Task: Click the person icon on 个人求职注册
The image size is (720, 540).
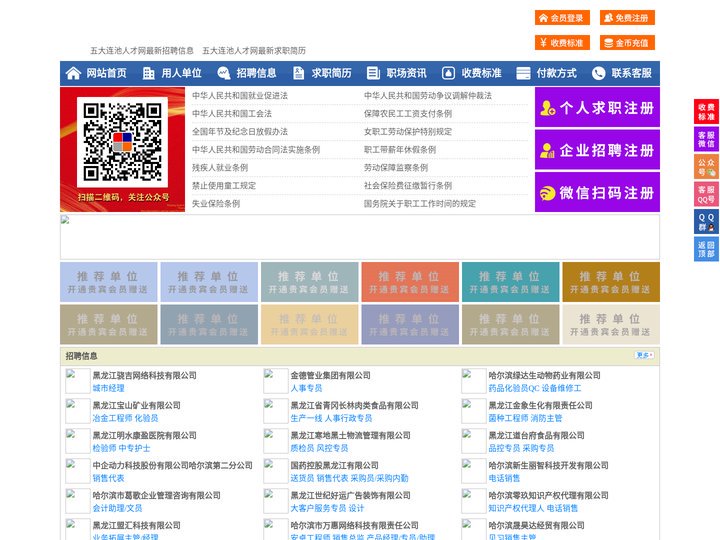Action: (x=547, y=108)
